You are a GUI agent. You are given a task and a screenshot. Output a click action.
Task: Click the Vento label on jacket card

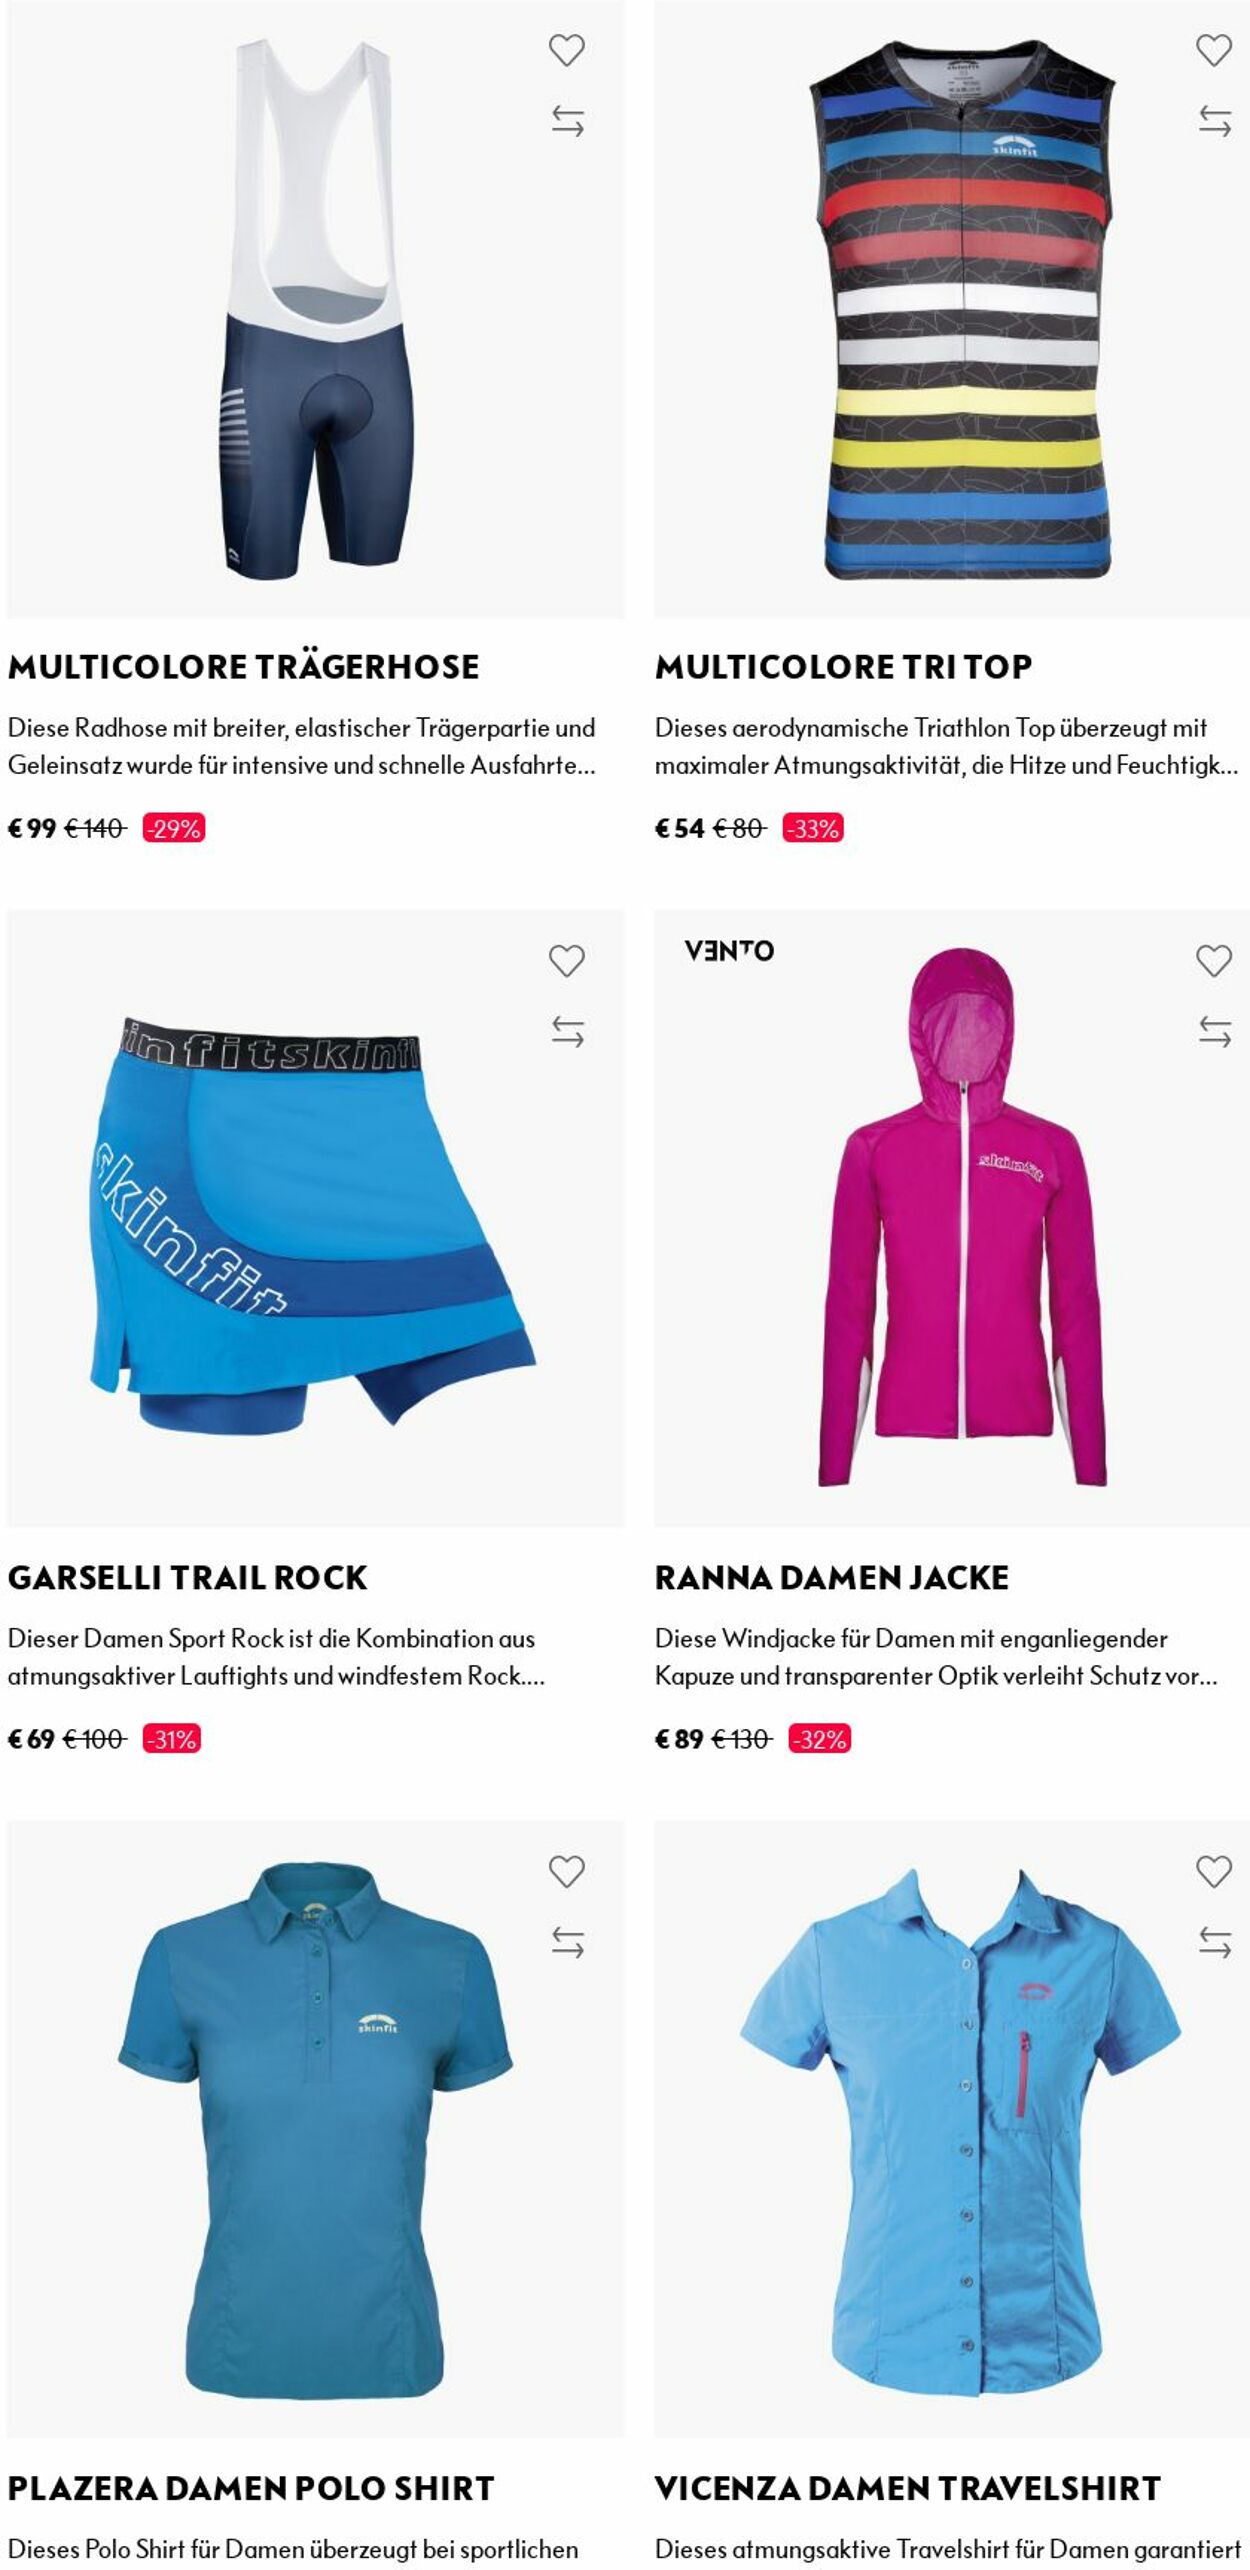tap(729, 950)
